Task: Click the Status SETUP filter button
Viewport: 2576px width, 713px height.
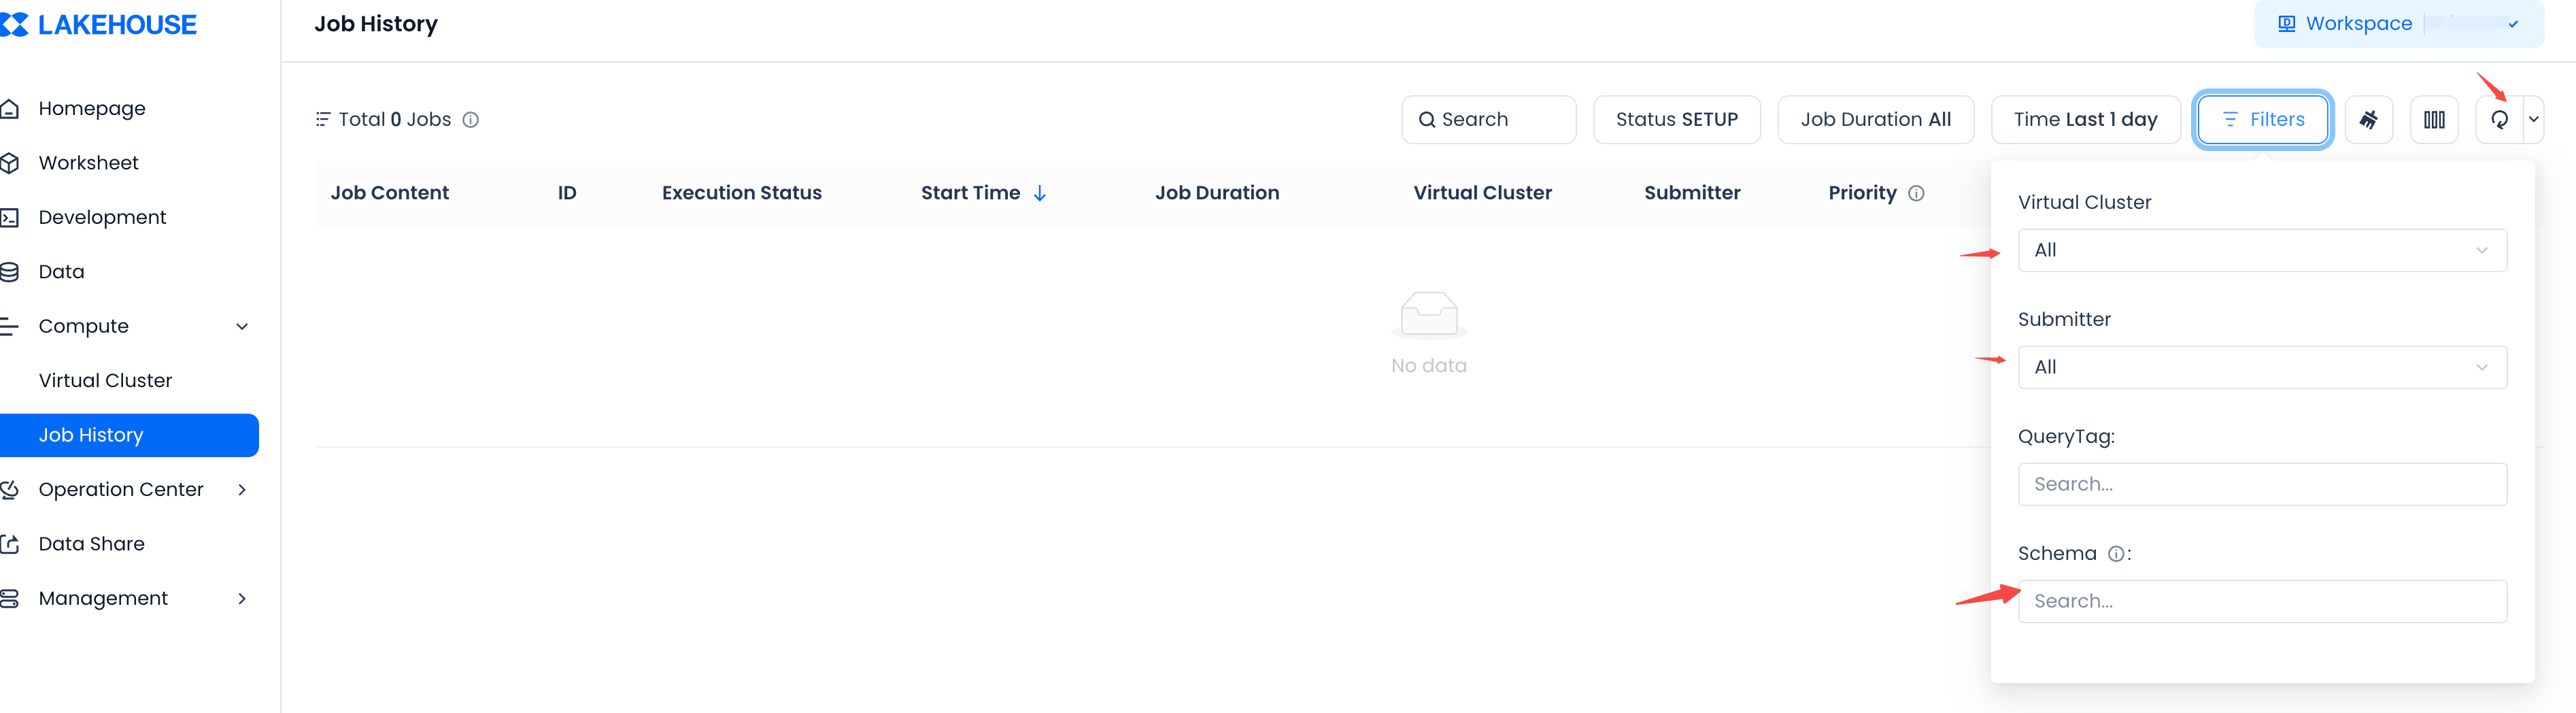Action: 1676,120
